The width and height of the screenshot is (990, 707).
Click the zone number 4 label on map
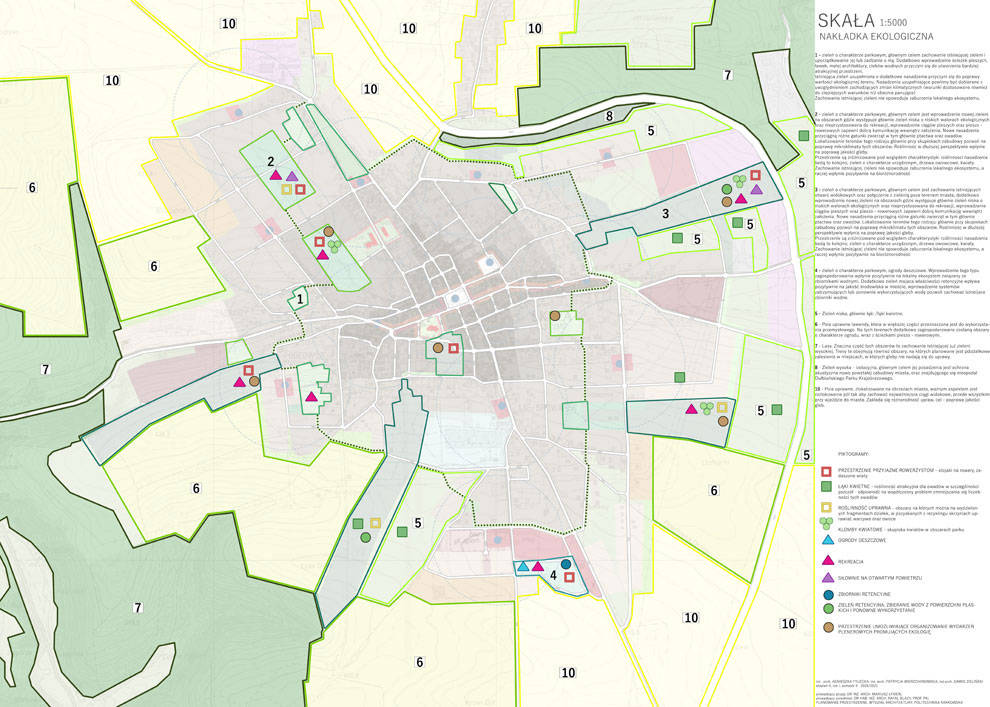click(552, 574)
